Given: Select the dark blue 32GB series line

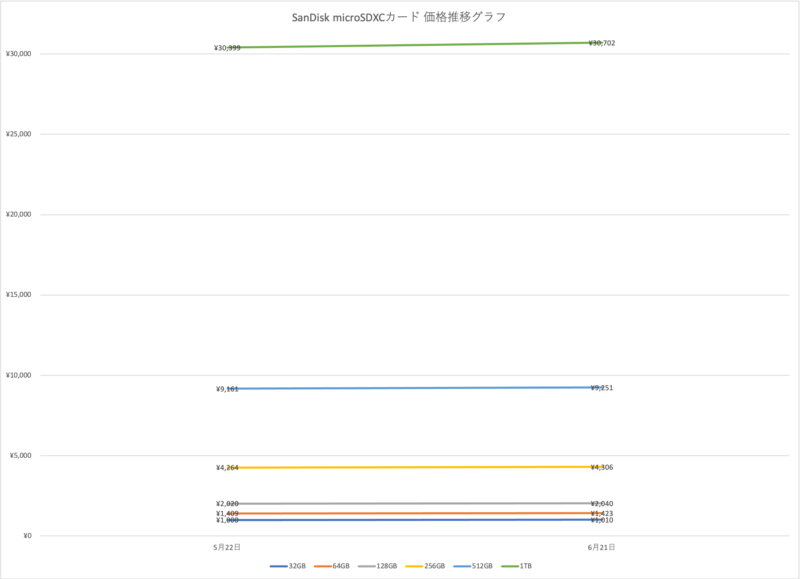Looking at the screenshot, I should point(414,520).
